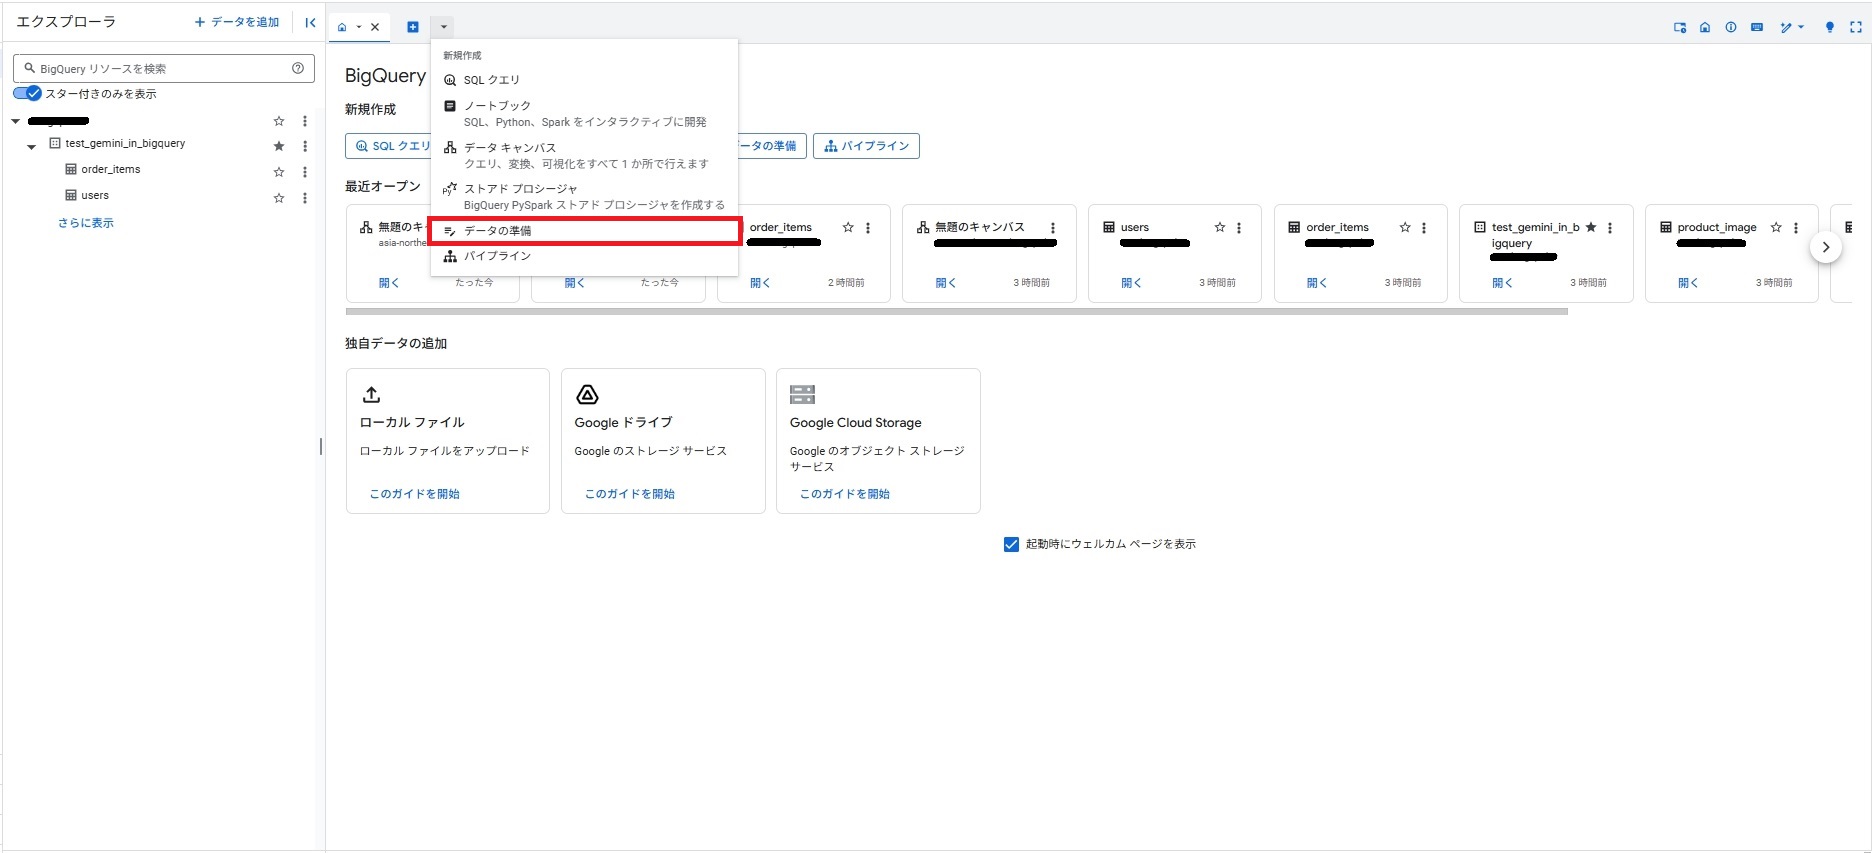1872x853 pixels.
Task: Click the home tab icon
Action: click(x=342, y=27)
